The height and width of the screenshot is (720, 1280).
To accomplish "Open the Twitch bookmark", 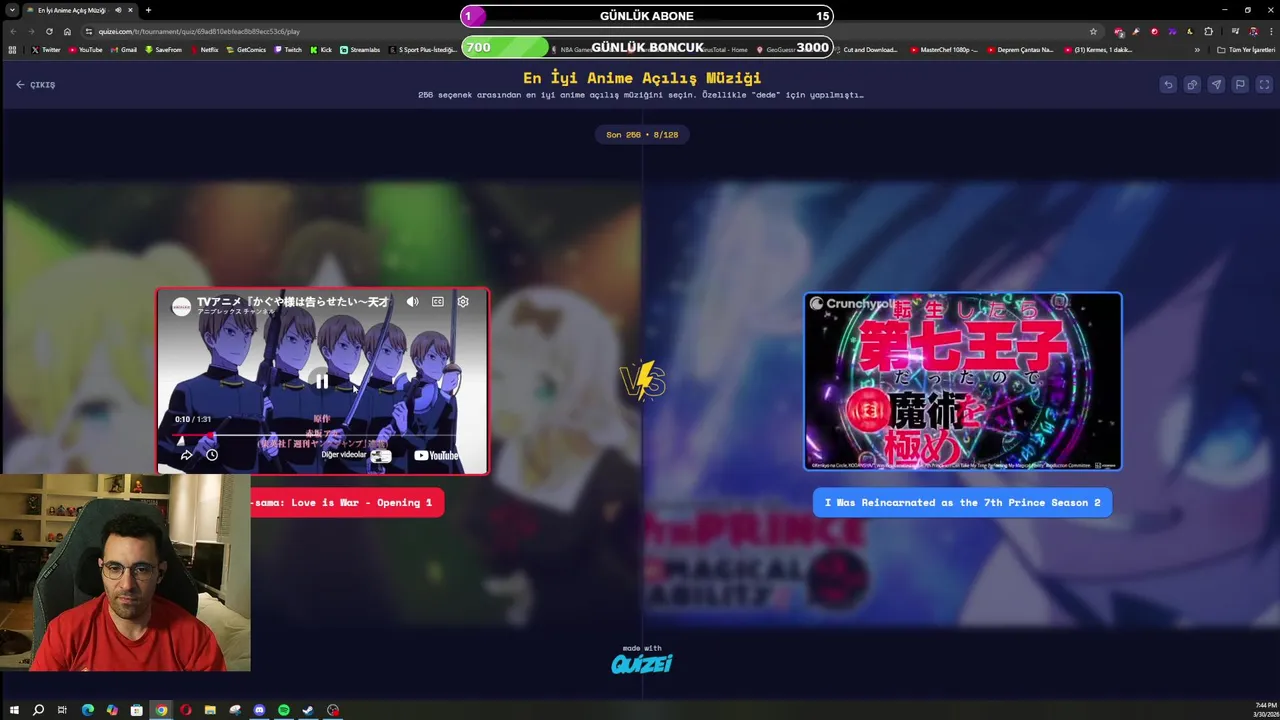I will (288, 50).
